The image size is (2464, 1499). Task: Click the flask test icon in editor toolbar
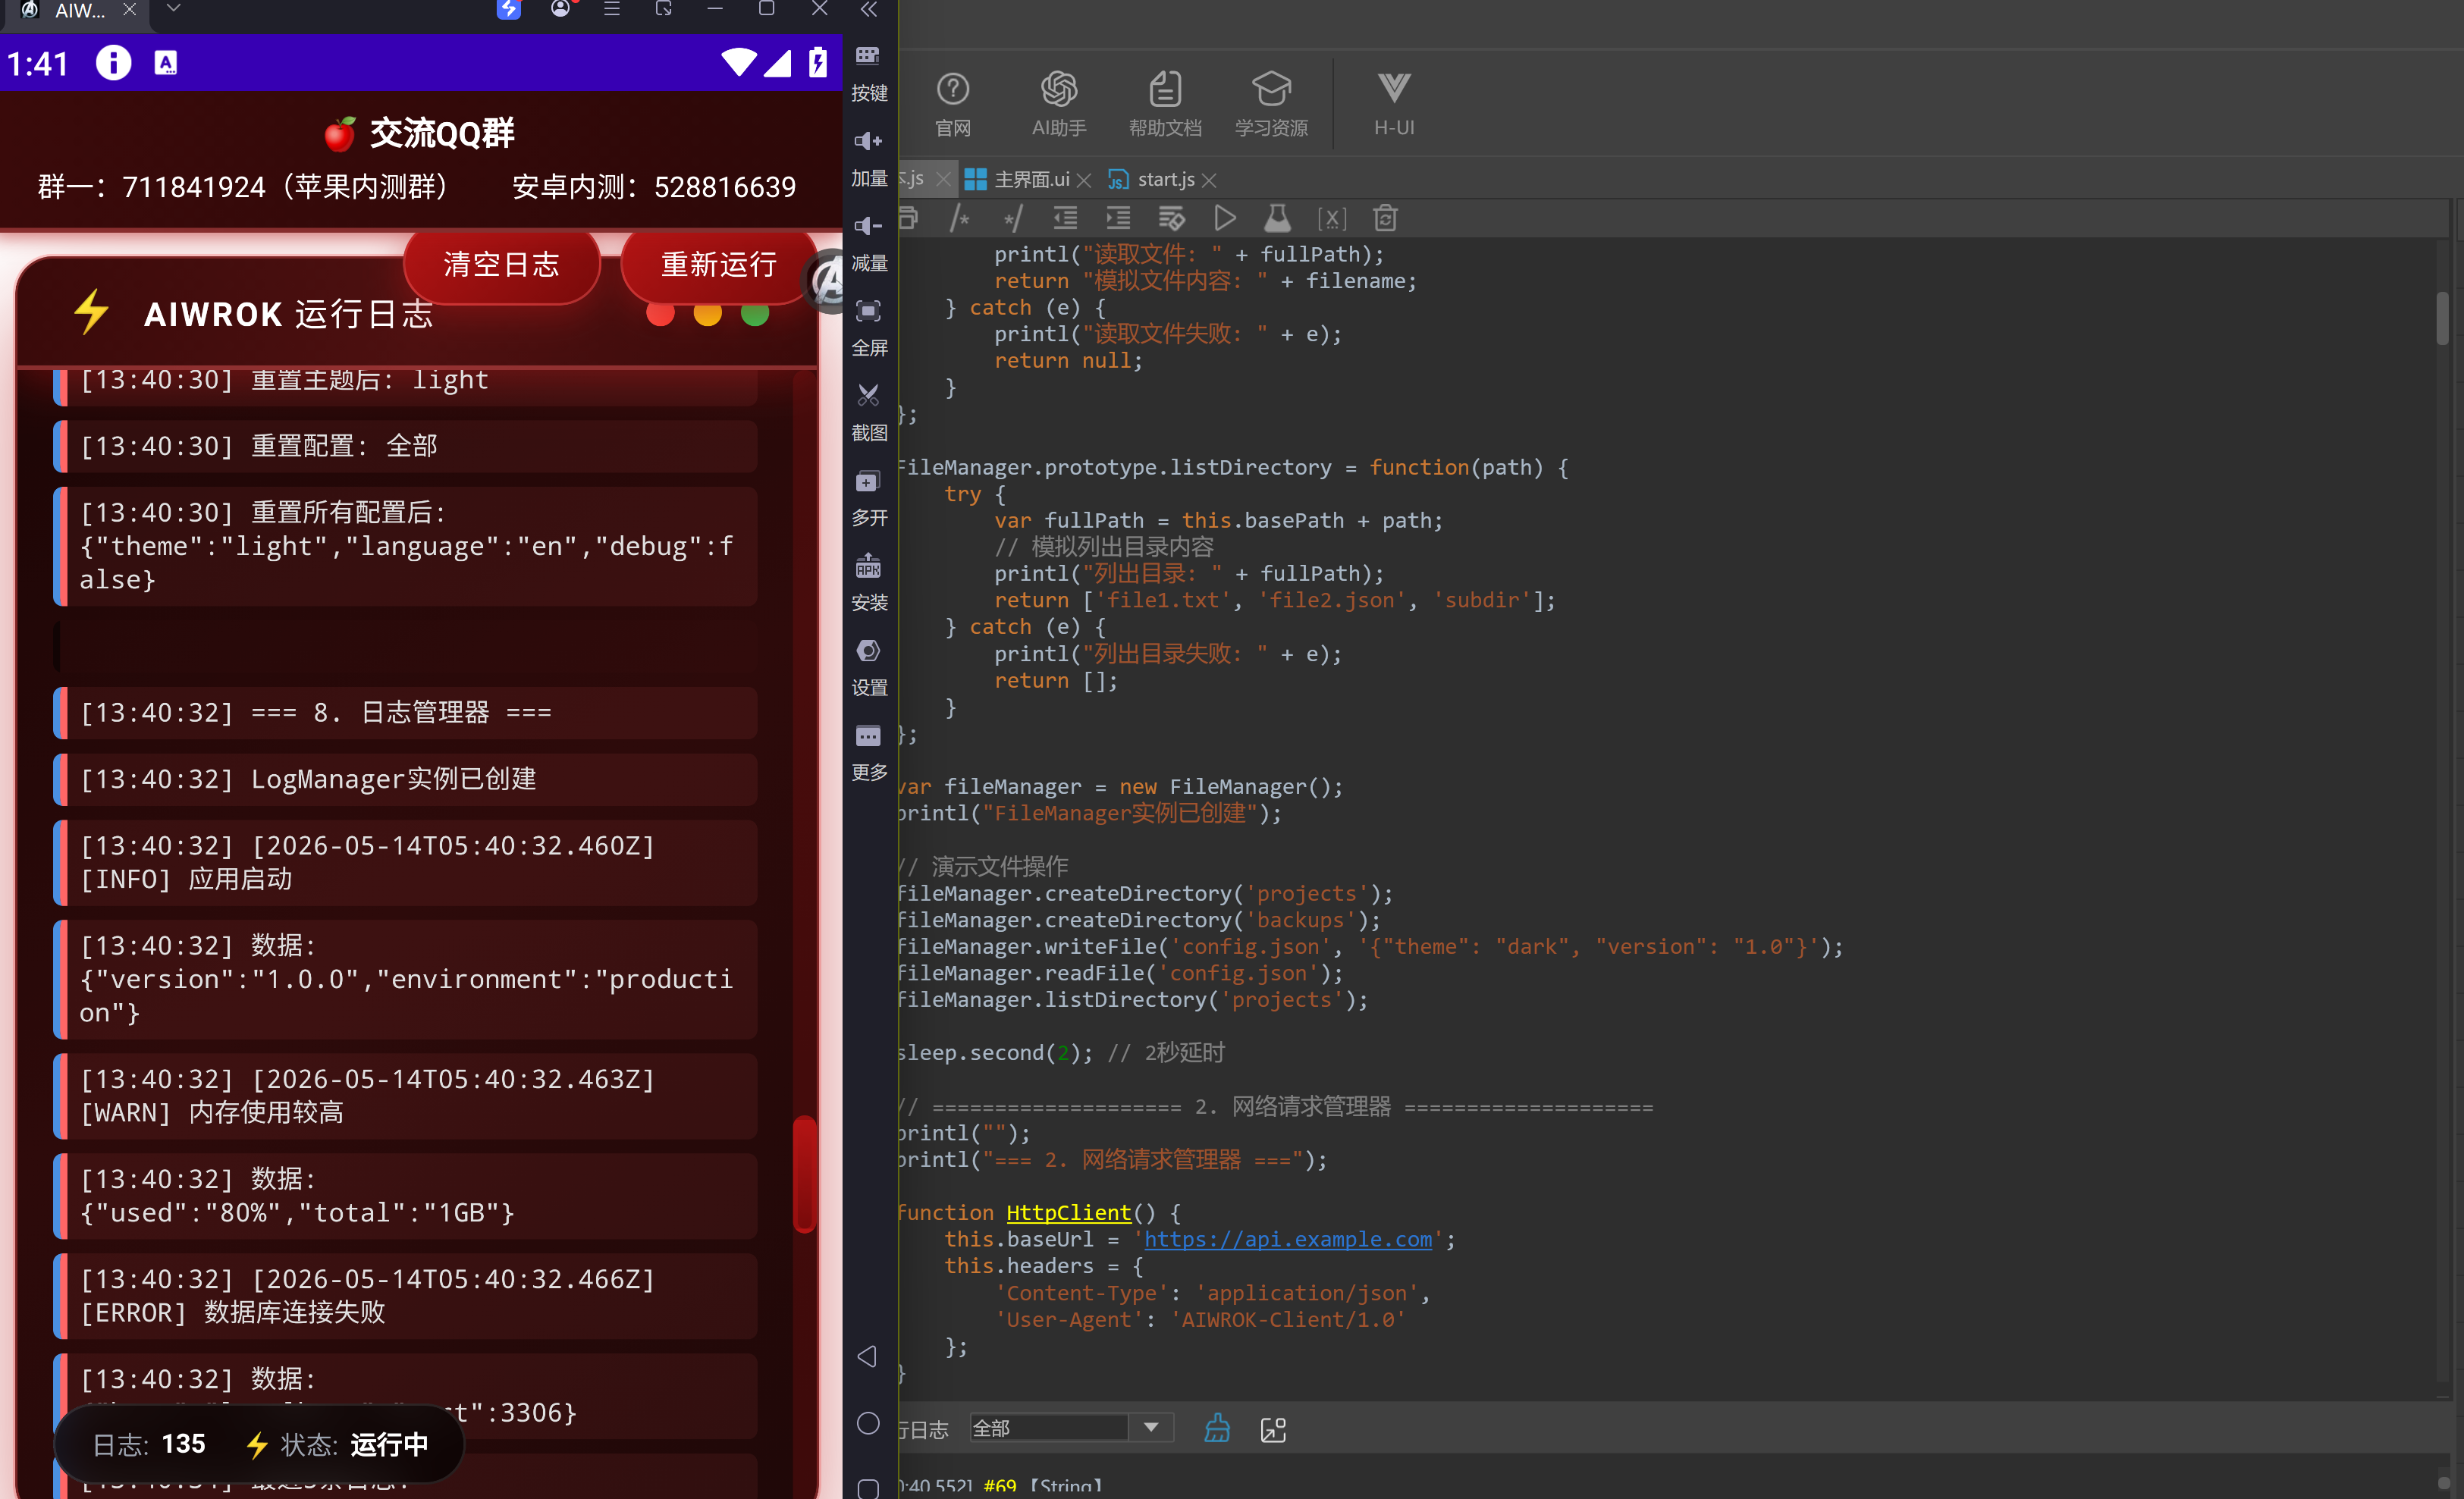click(x=1278, y=218)
